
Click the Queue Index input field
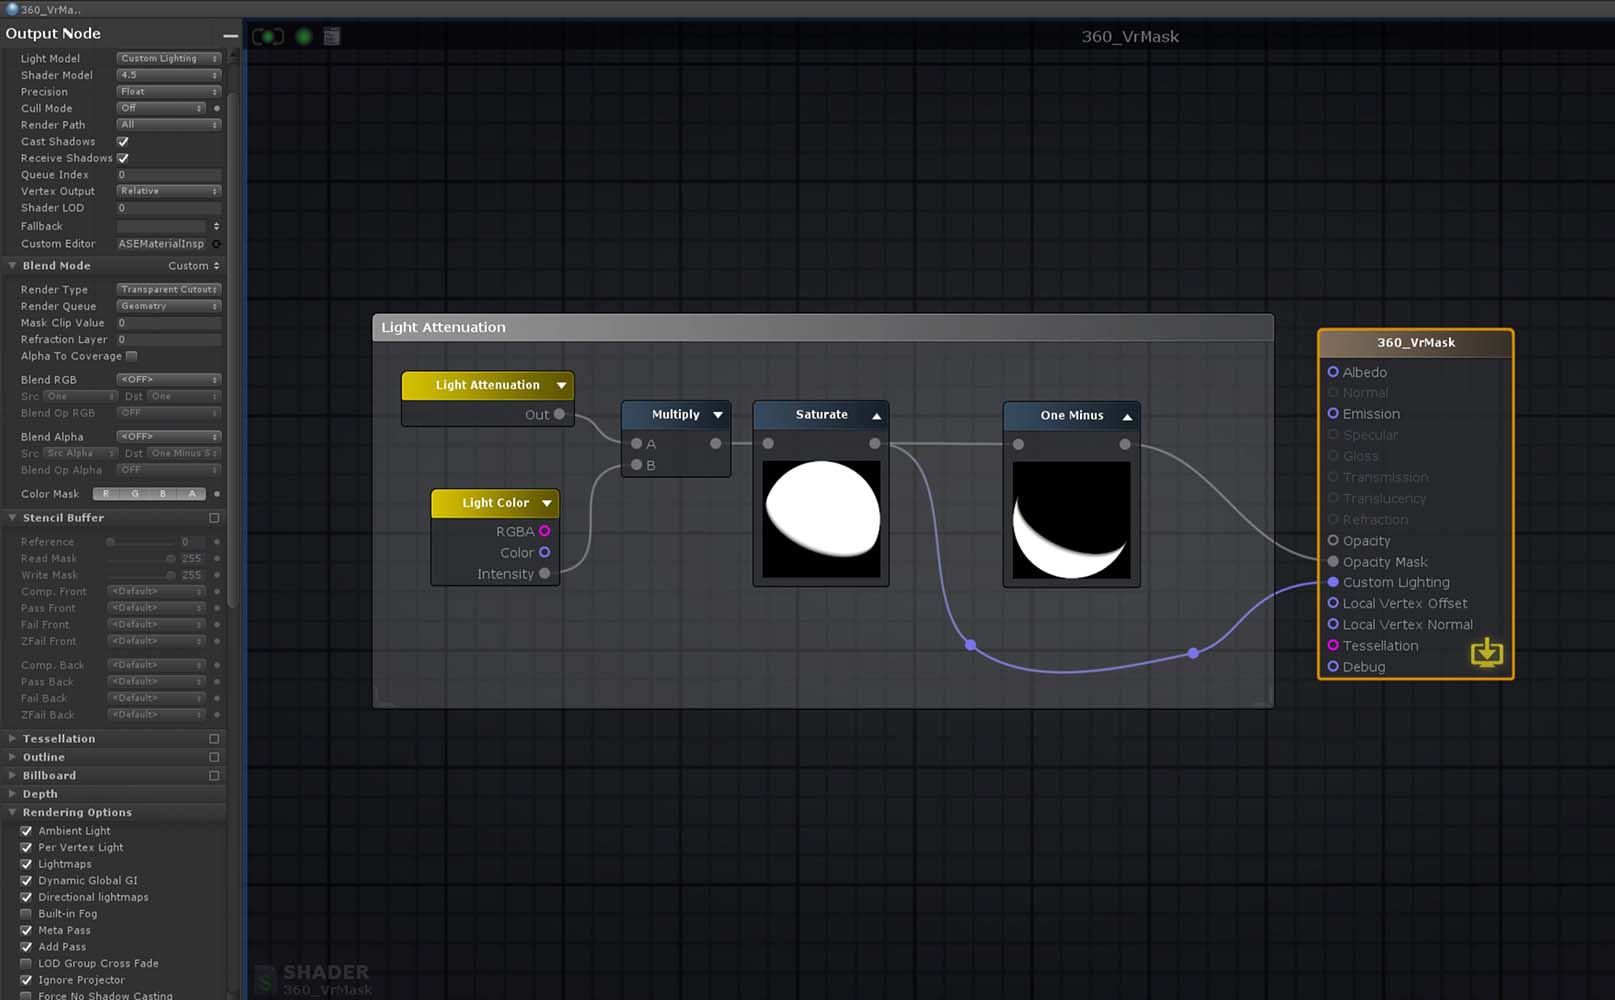click(x=168, y=175)
